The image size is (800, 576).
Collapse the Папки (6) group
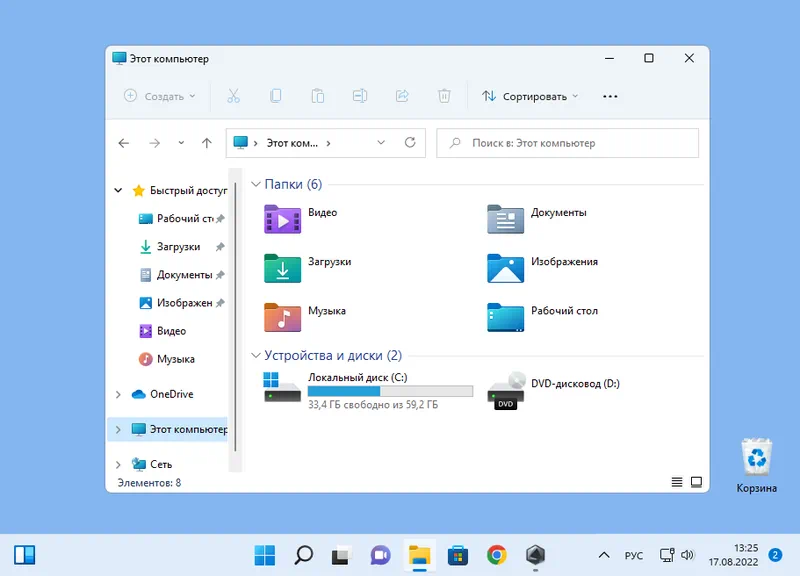[x=255, y=185]
